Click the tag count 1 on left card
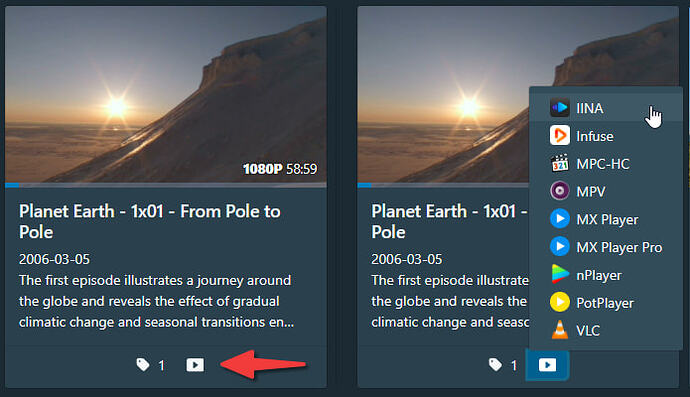 pos(161,365)
